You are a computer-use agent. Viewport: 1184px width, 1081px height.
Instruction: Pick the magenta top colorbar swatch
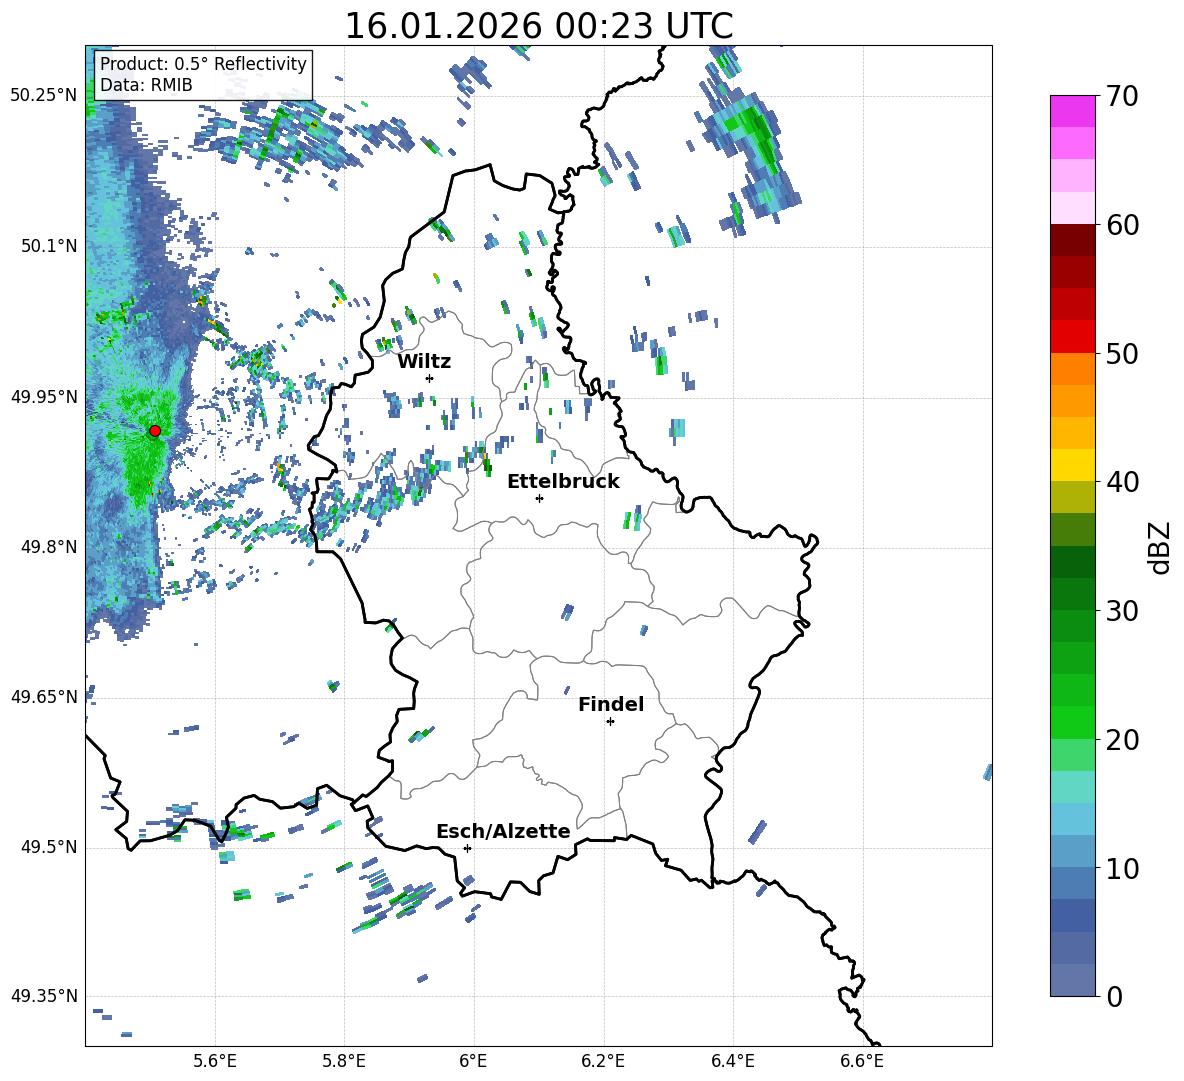pos(1073,112)
